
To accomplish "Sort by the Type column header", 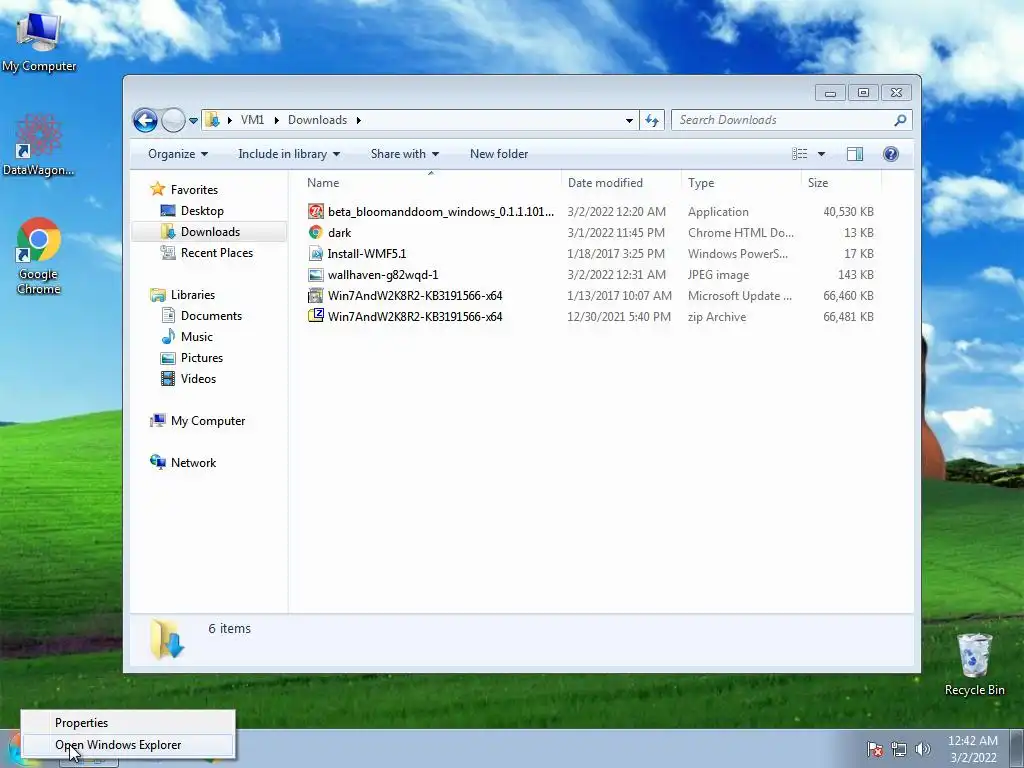I will click(741, 183).
